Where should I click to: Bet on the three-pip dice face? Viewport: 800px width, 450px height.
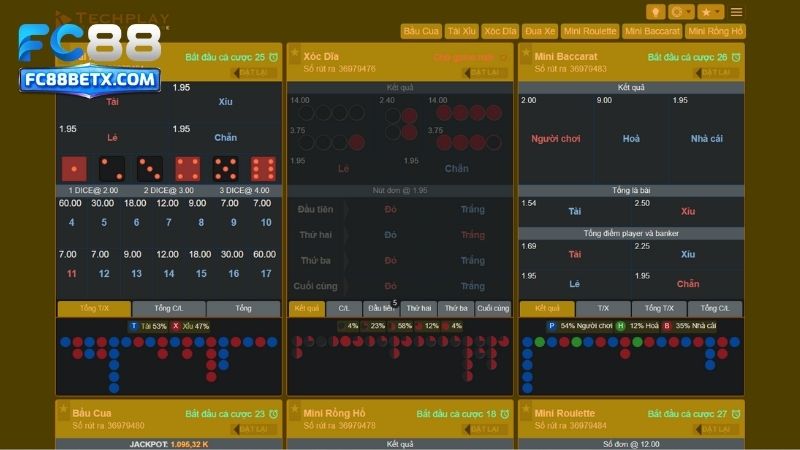tap(149, 169)
